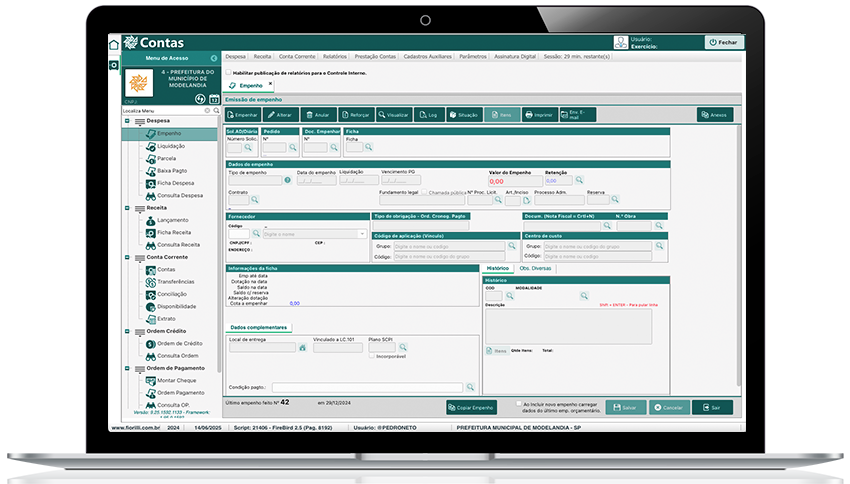The image size is (850, 484).
Task: Collapse the Conta Corrente tree group
Action: click(x=127, y=257)
